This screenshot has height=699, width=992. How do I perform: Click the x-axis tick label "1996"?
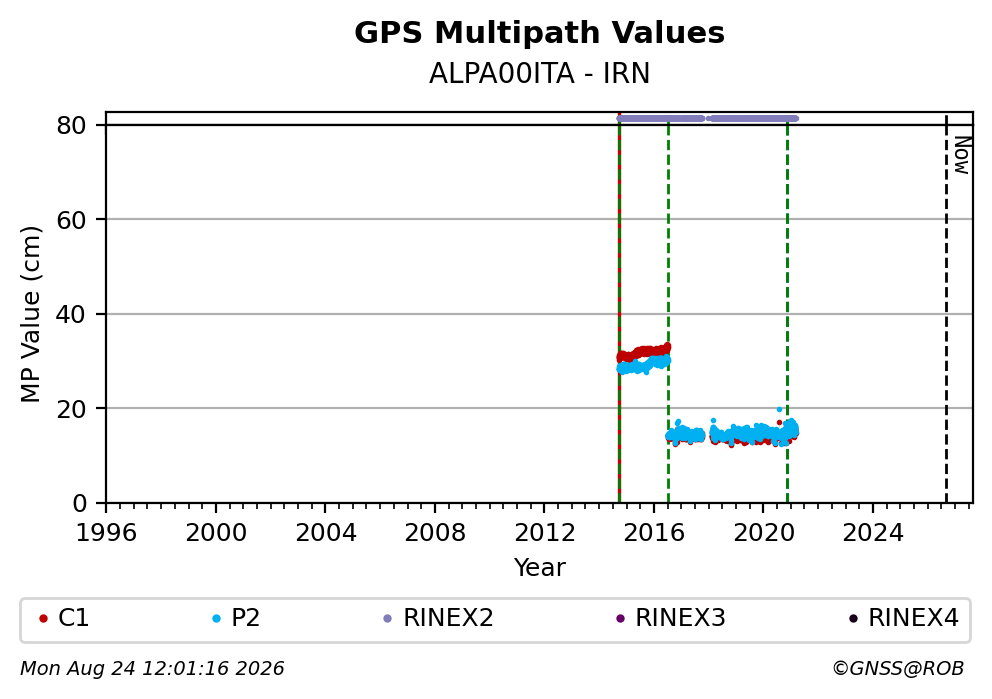pyautogui.click(x=106, y=533)
